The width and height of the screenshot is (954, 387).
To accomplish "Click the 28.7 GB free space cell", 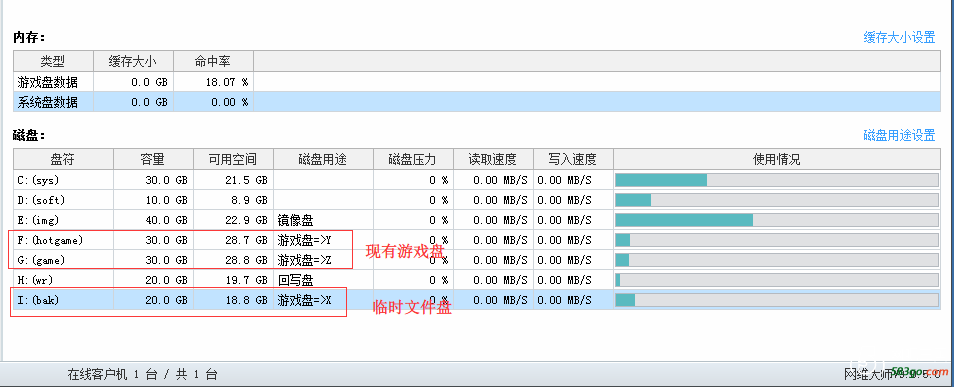I will [x=233, y=240].
